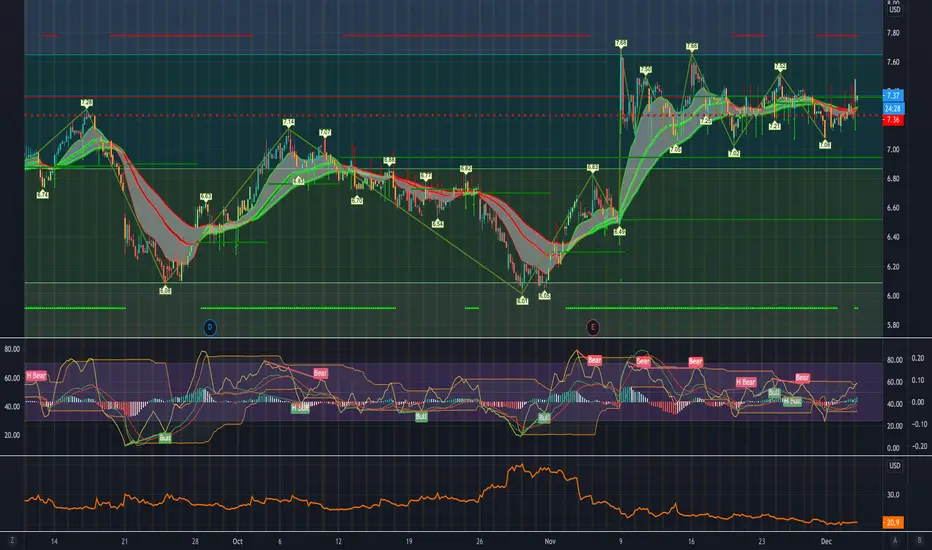Click the 6.08 pivot low label

(165, 291)
